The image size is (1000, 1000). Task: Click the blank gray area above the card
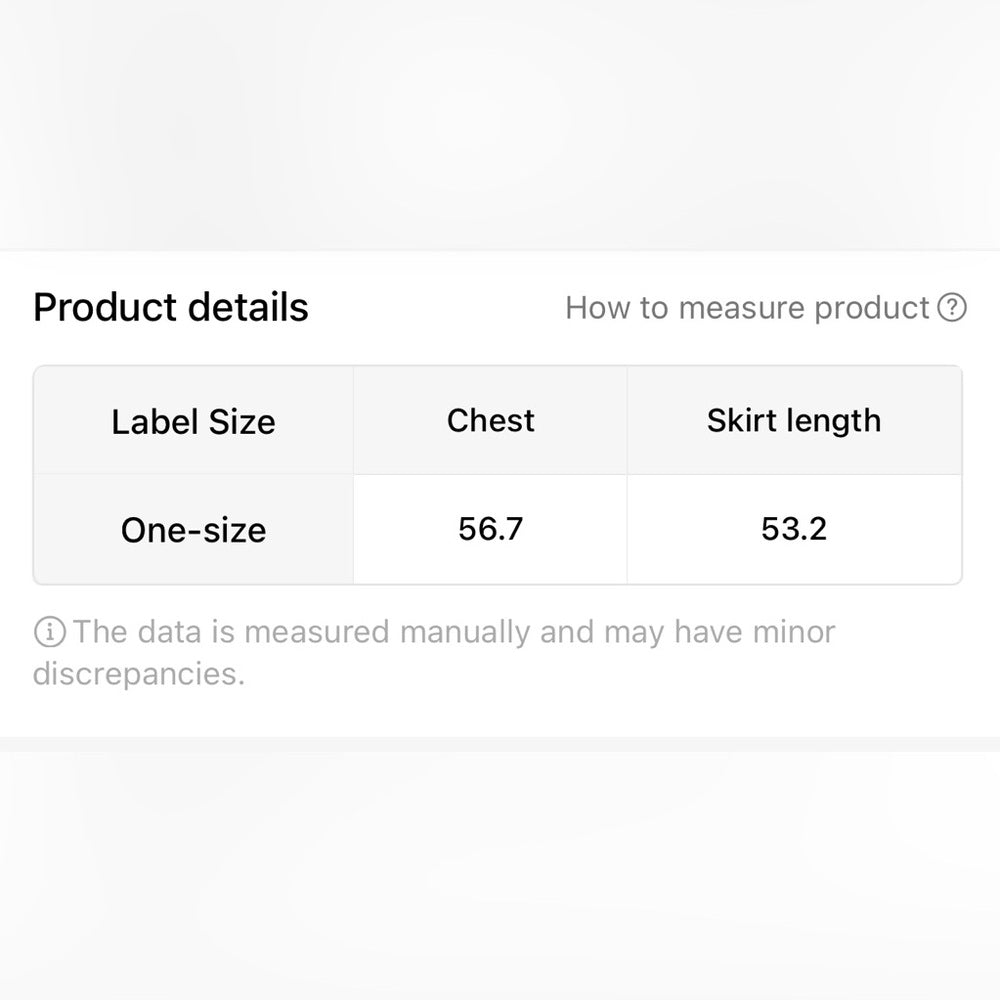500,120
